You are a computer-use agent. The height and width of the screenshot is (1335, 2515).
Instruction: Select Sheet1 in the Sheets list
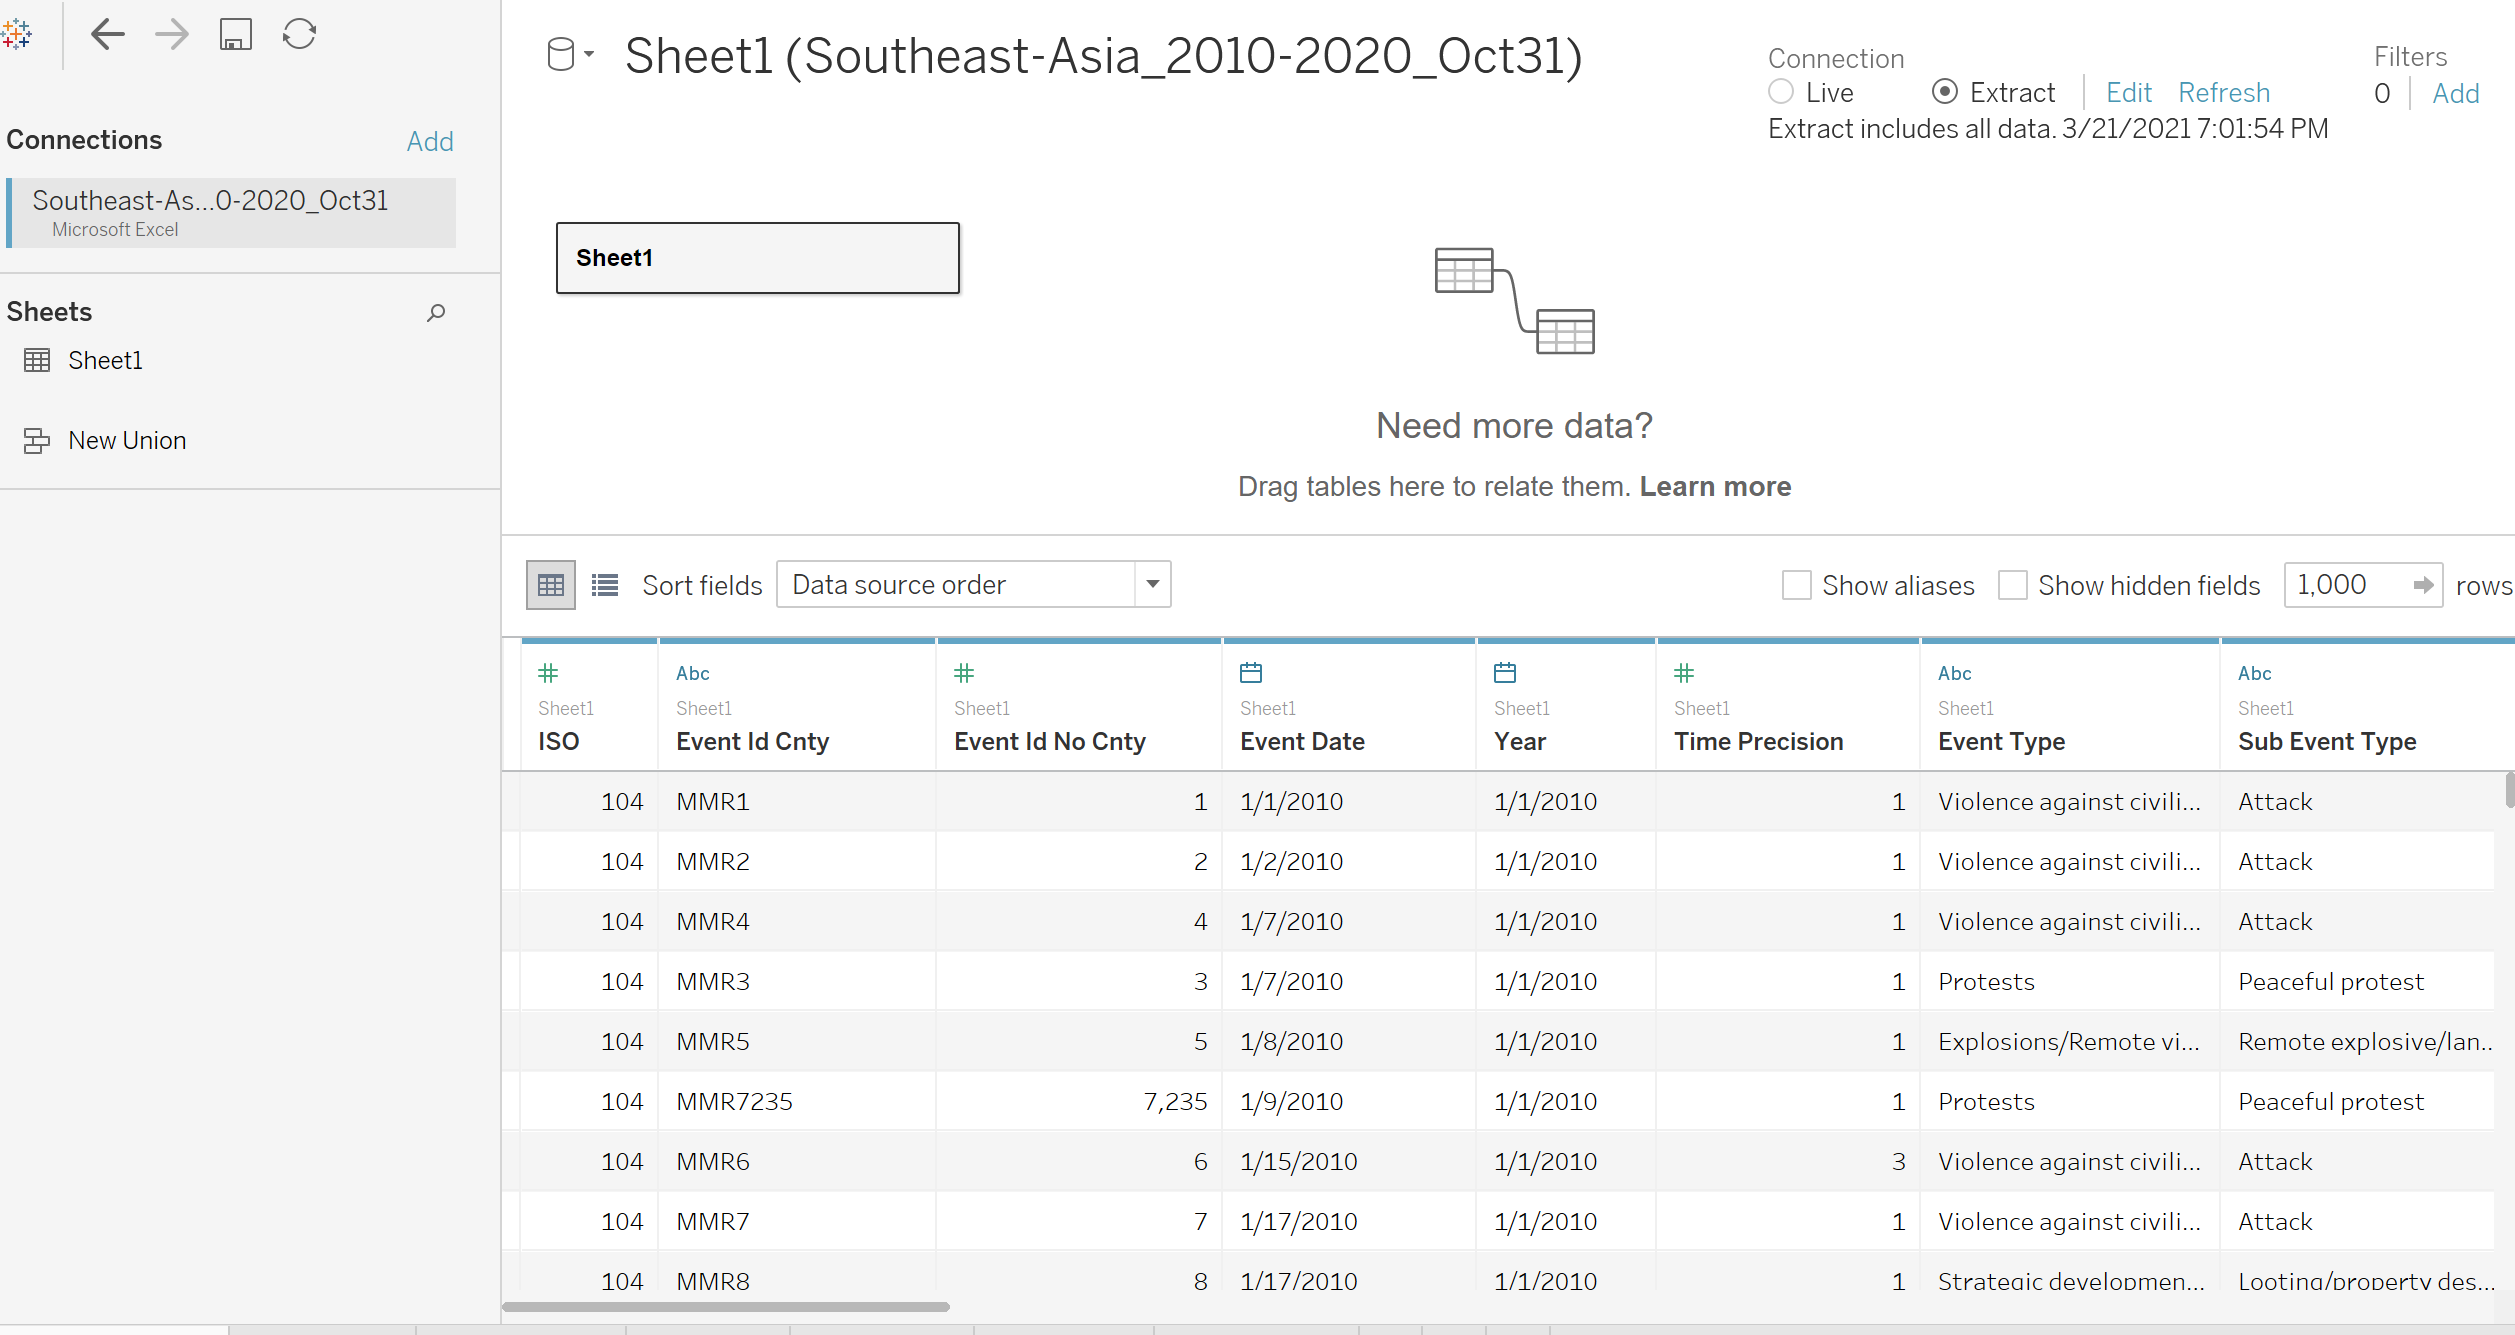click(105, 360)
